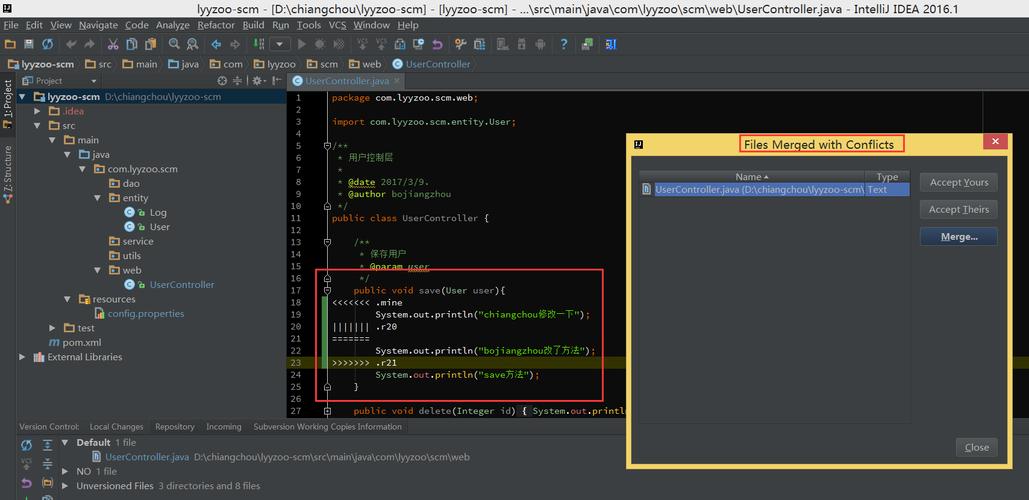
Task: Click the Cut scissors icon in toolbar
Action: [113, 44]
